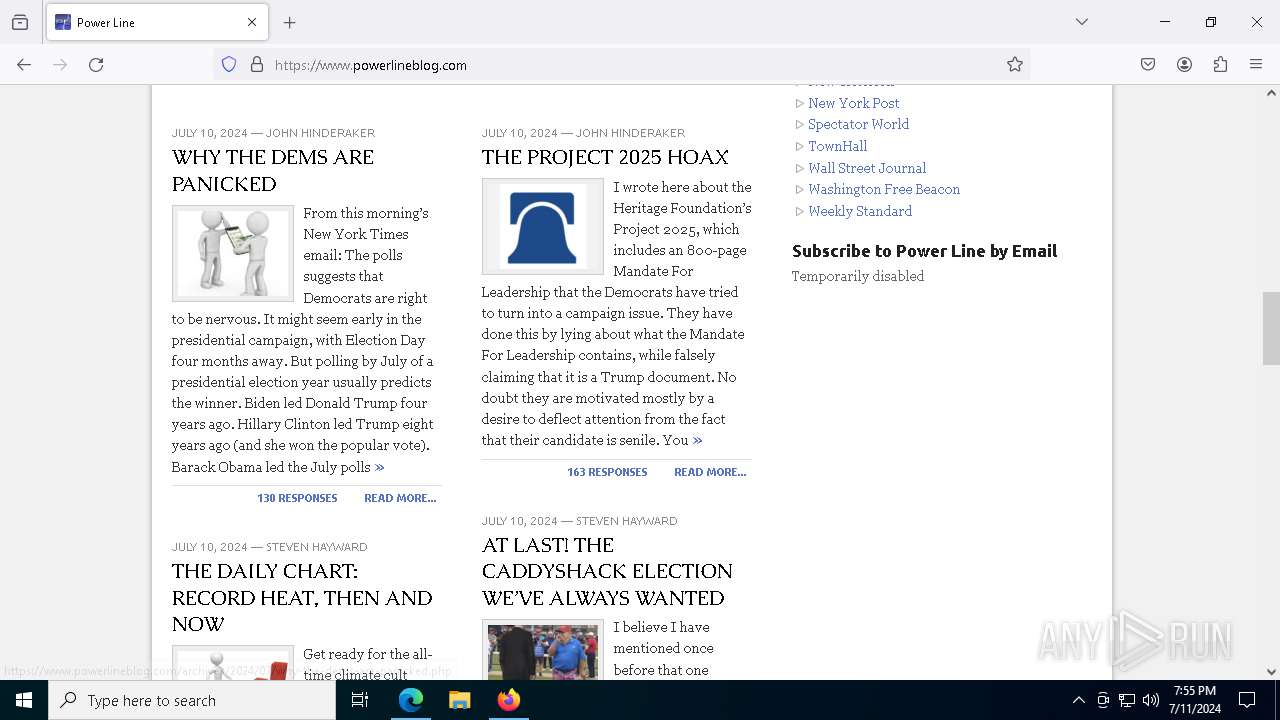Click 'Subscribe to Power Line by Email' heading
Screen dimensions: 1280x720
(924, 251)
